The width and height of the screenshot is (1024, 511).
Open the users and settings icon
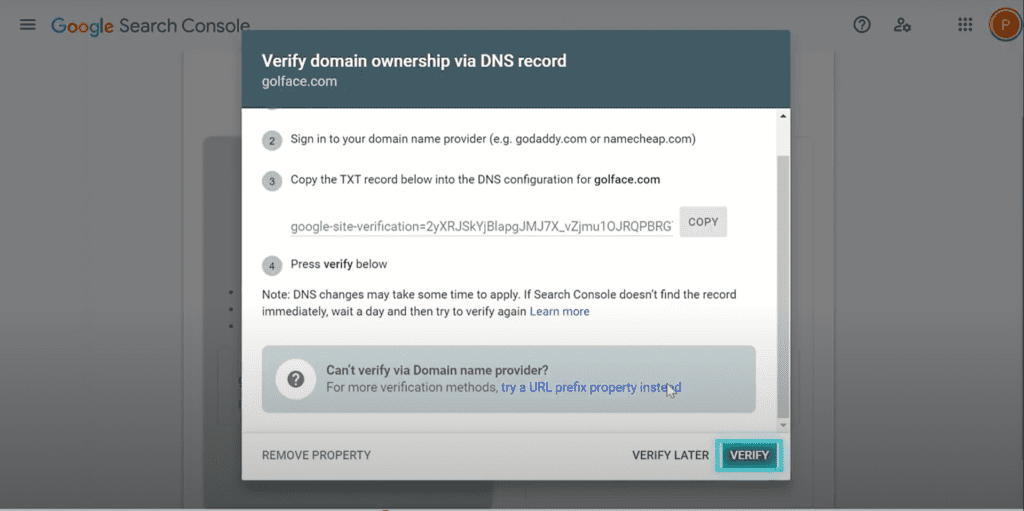coord(903,25)
